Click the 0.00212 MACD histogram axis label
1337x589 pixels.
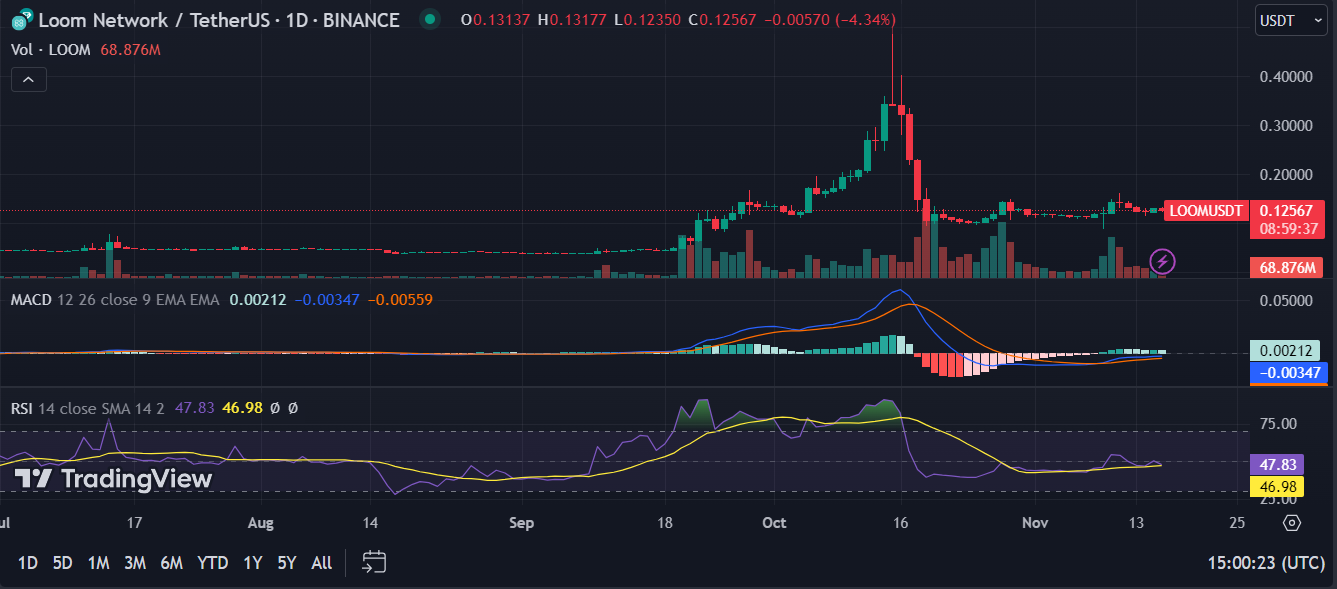pos(1284,351)
